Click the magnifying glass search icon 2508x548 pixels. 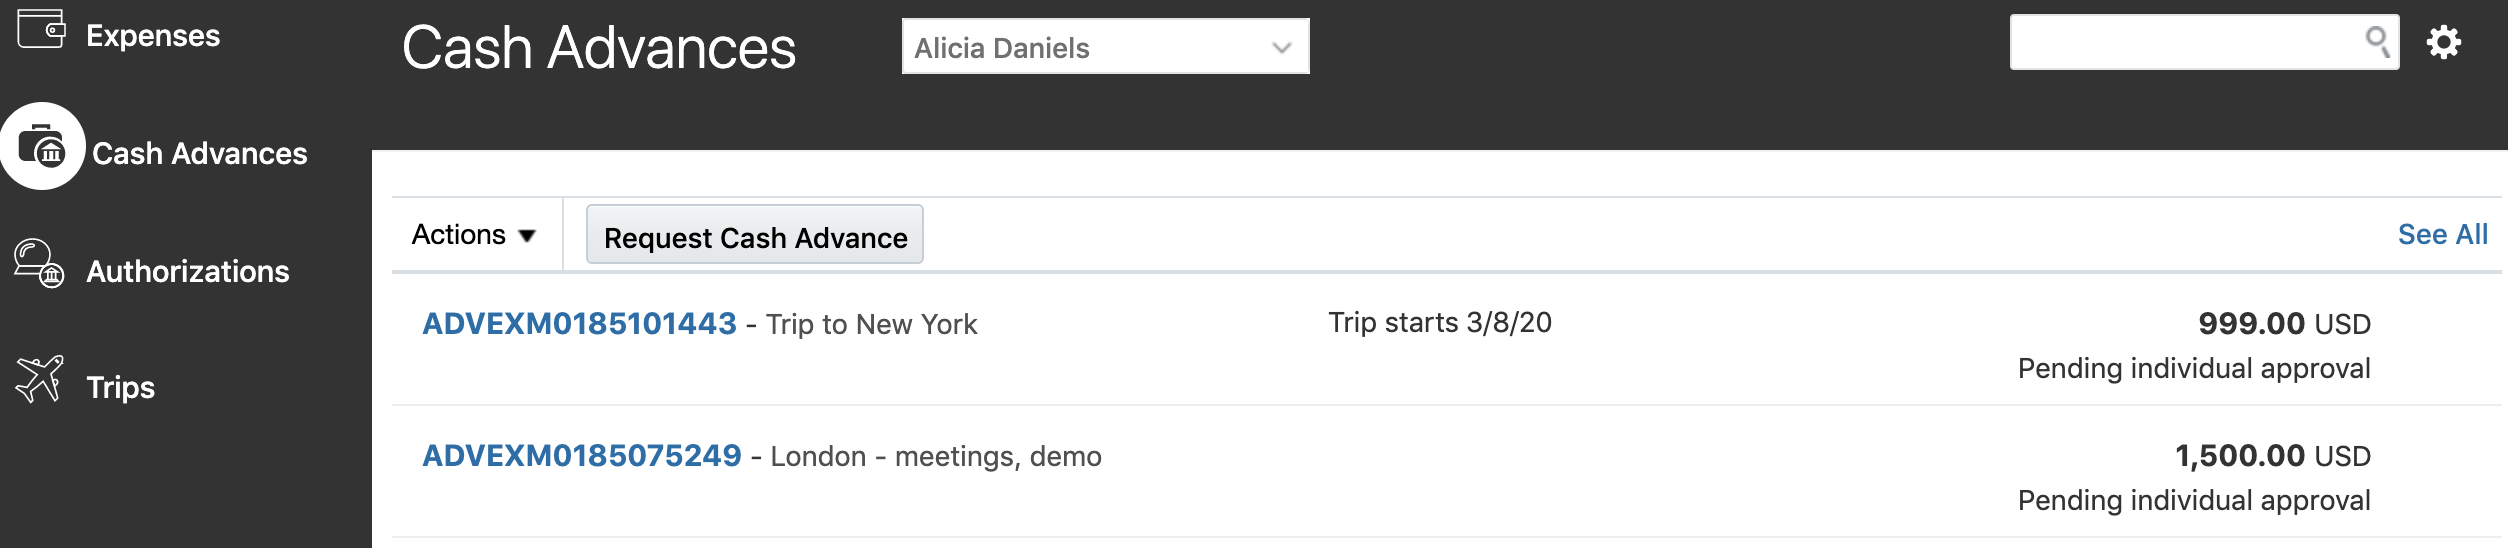click(x=2377, y=42)
